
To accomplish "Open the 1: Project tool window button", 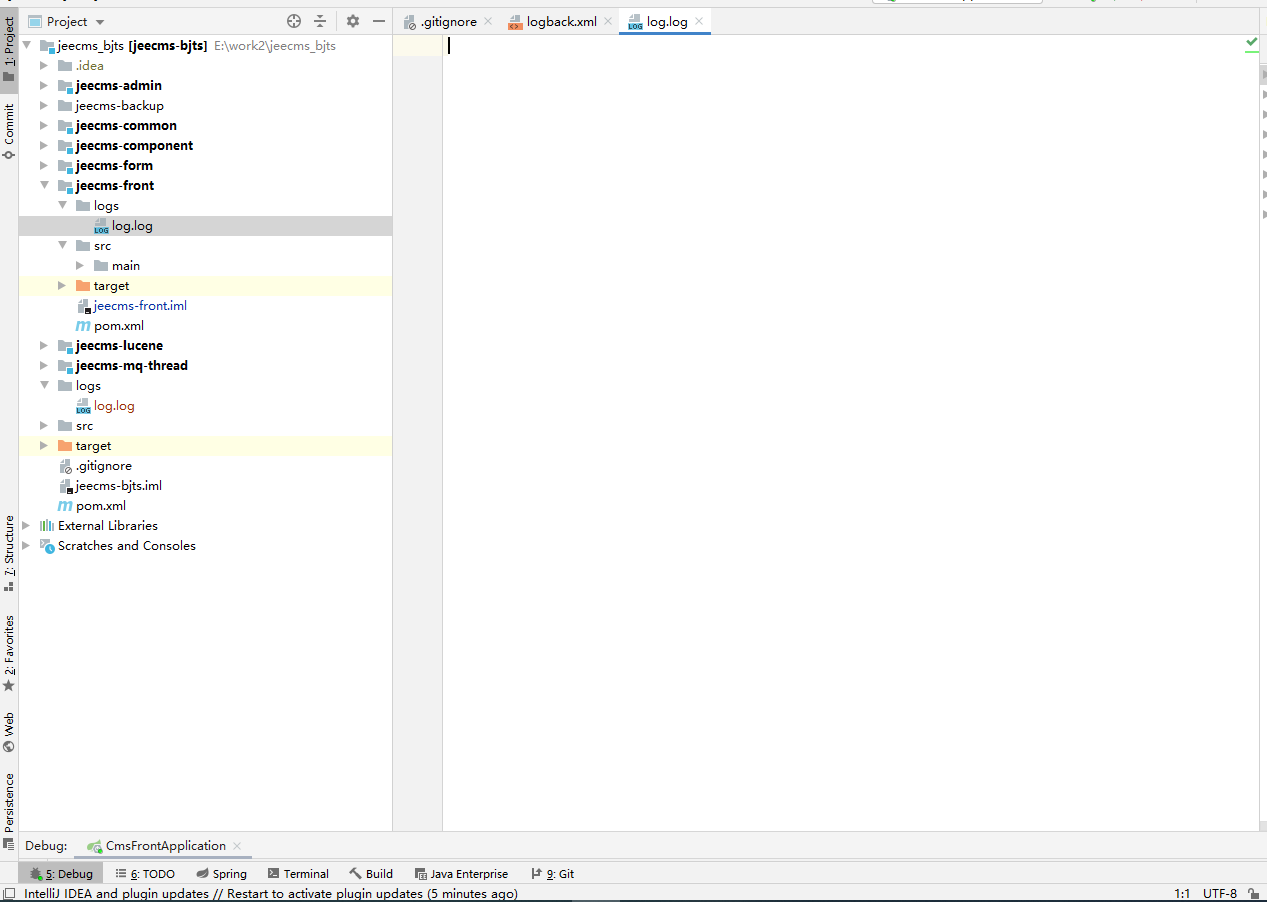I will 9,50.
